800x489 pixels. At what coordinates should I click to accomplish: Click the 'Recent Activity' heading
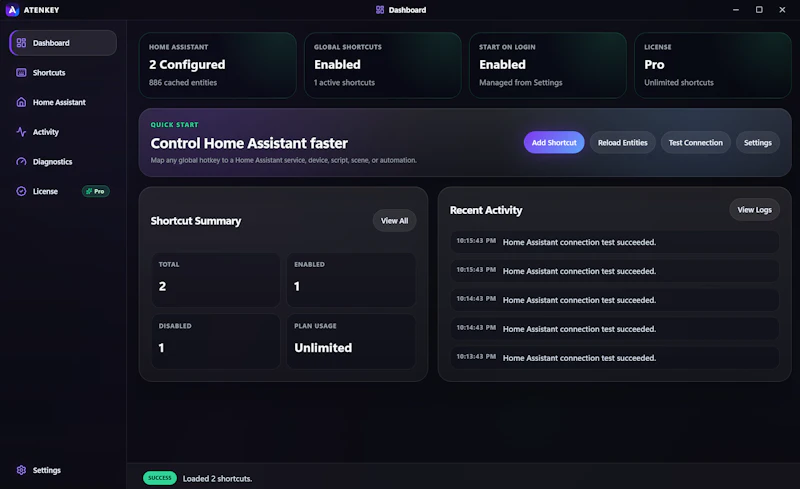(x=486, y=210)
